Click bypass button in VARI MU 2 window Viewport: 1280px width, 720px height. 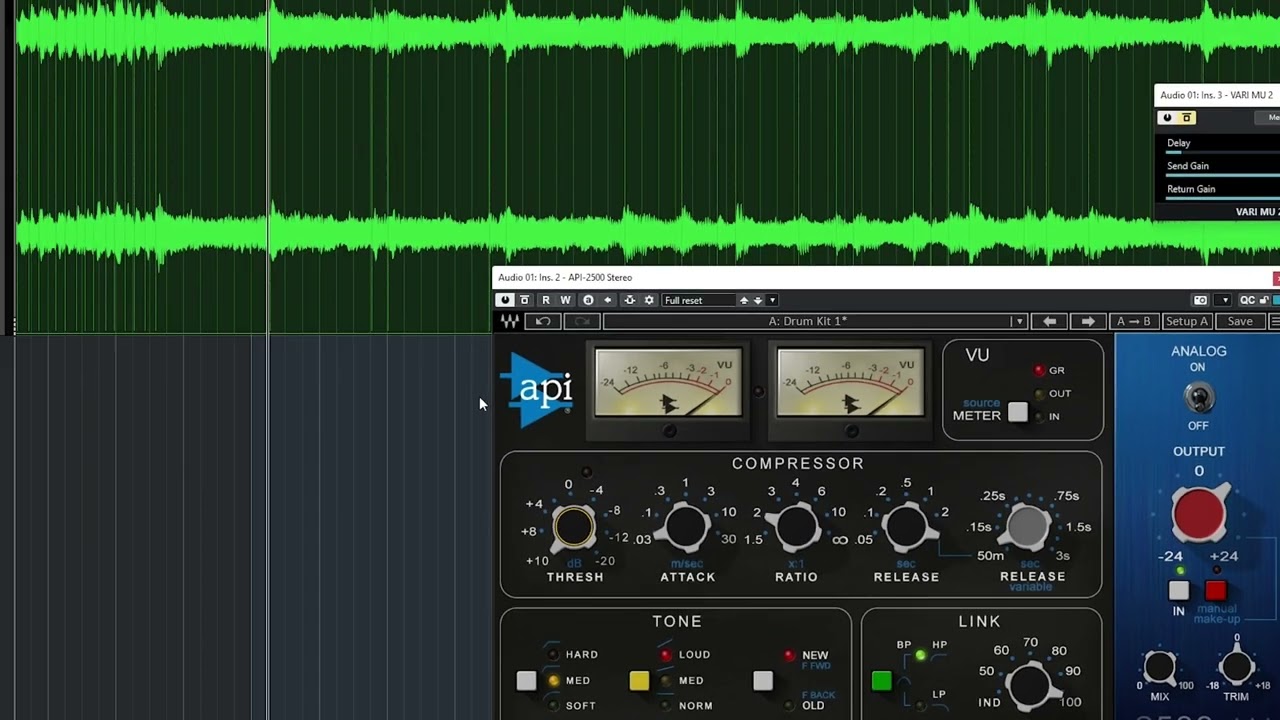tap(1187, 118)
